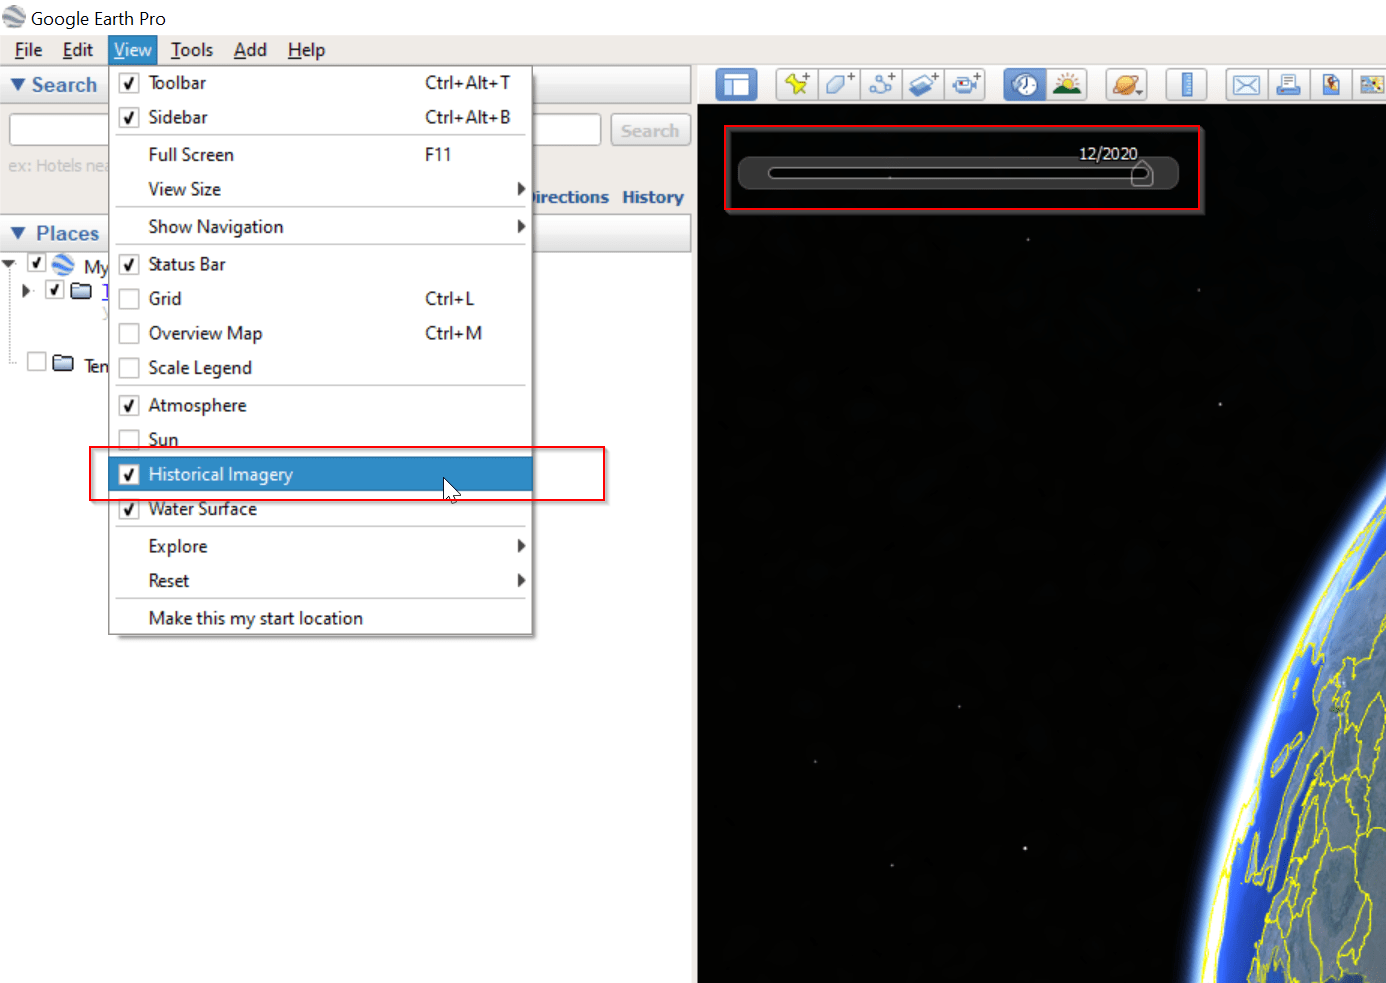This screenshot has height=983, width=1386.
Task: Uncheck the My Places checkbox
Action: [36, 263]
